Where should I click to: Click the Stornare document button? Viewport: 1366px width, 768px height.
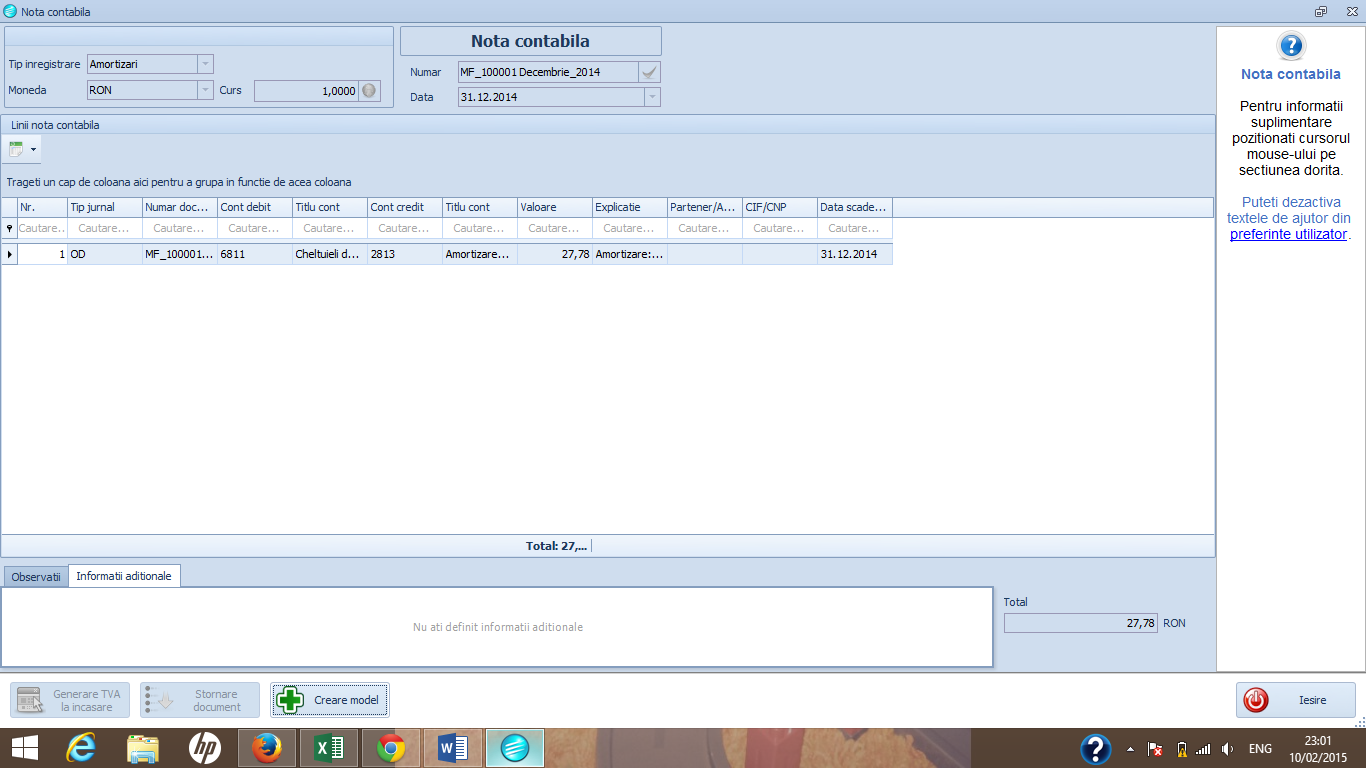(x=200, y=700)
